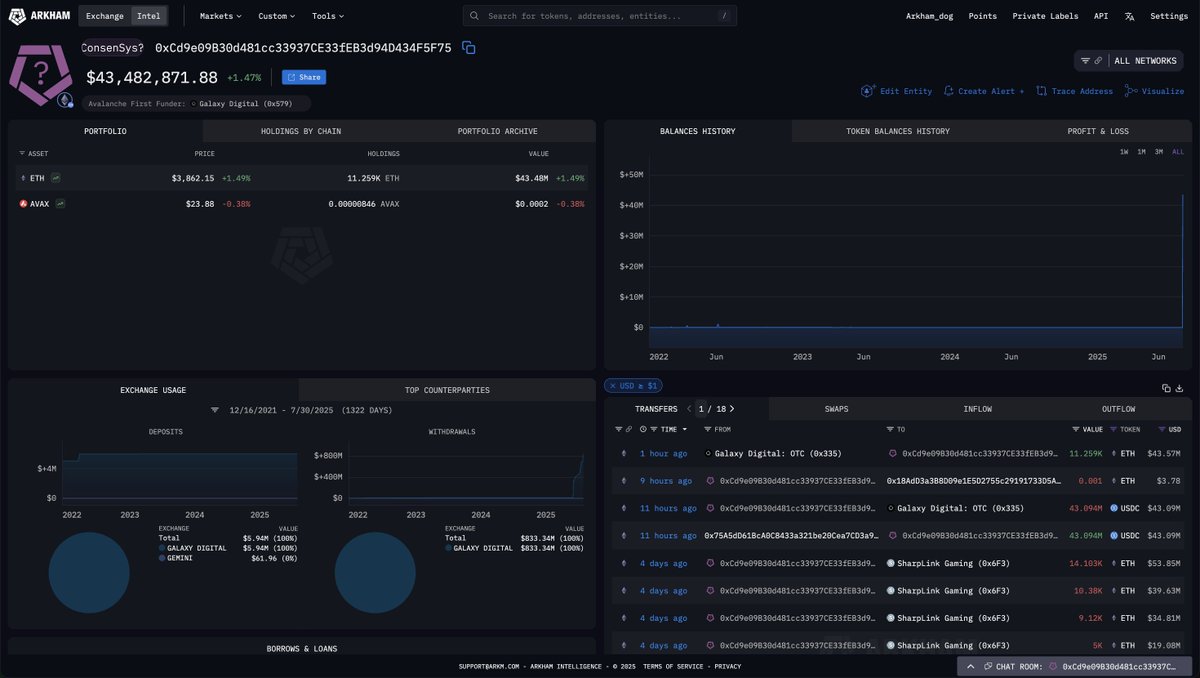
Task: Open the Privacy footer link
Action: click(x=728, y=666)
